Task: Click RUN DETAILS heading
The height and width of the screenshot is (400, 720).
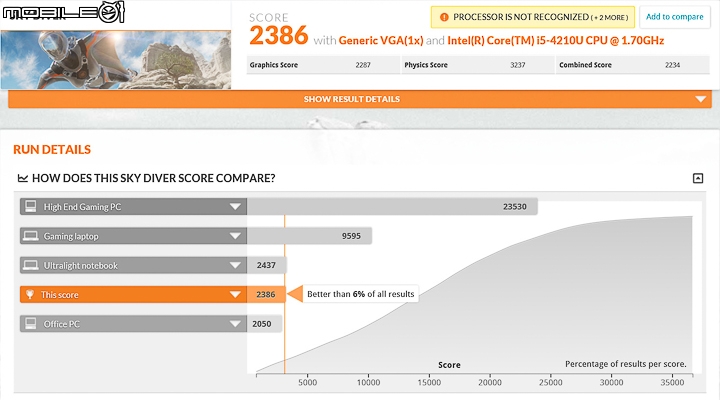Action: pos(52,150)
